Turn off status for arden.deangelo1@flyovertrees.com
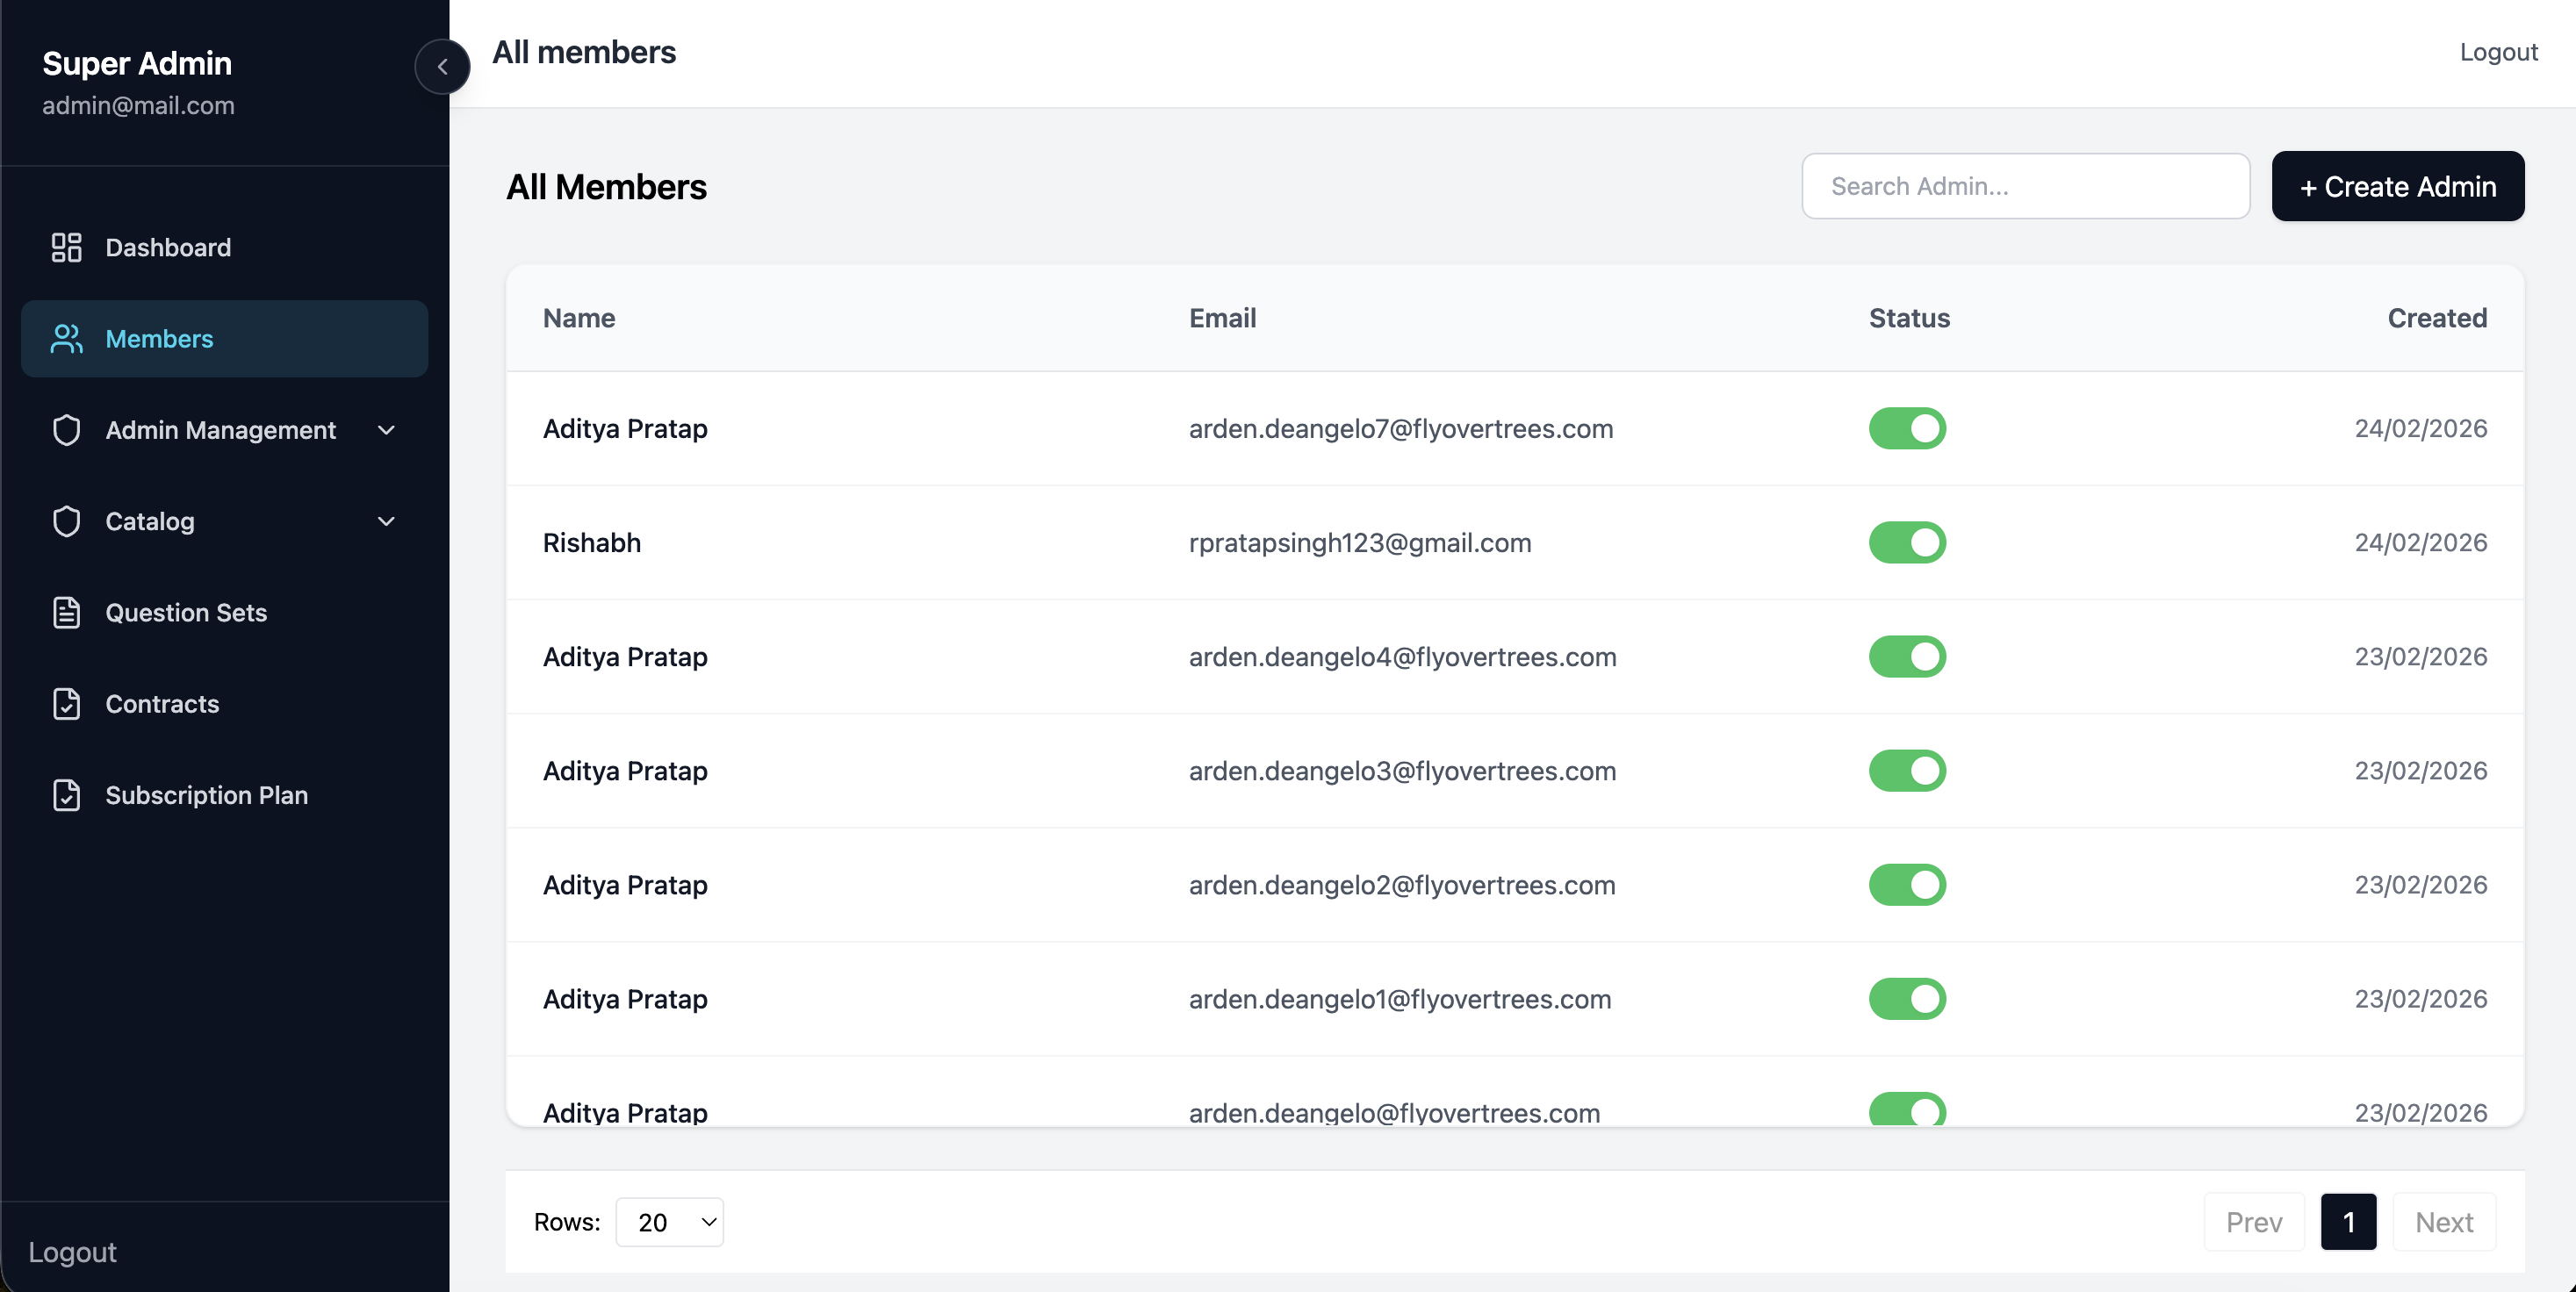The image size is (2576, 1292). [x=1906, y=999]
